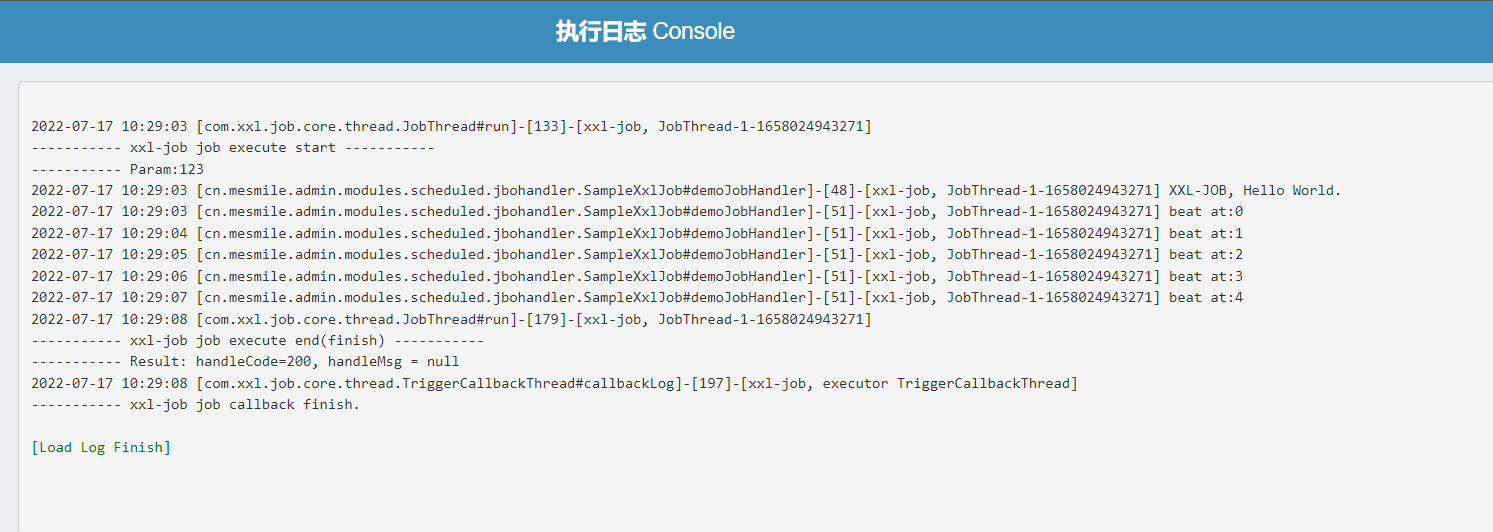Click the 'beat at:1' log entry

pos(1205,233)
